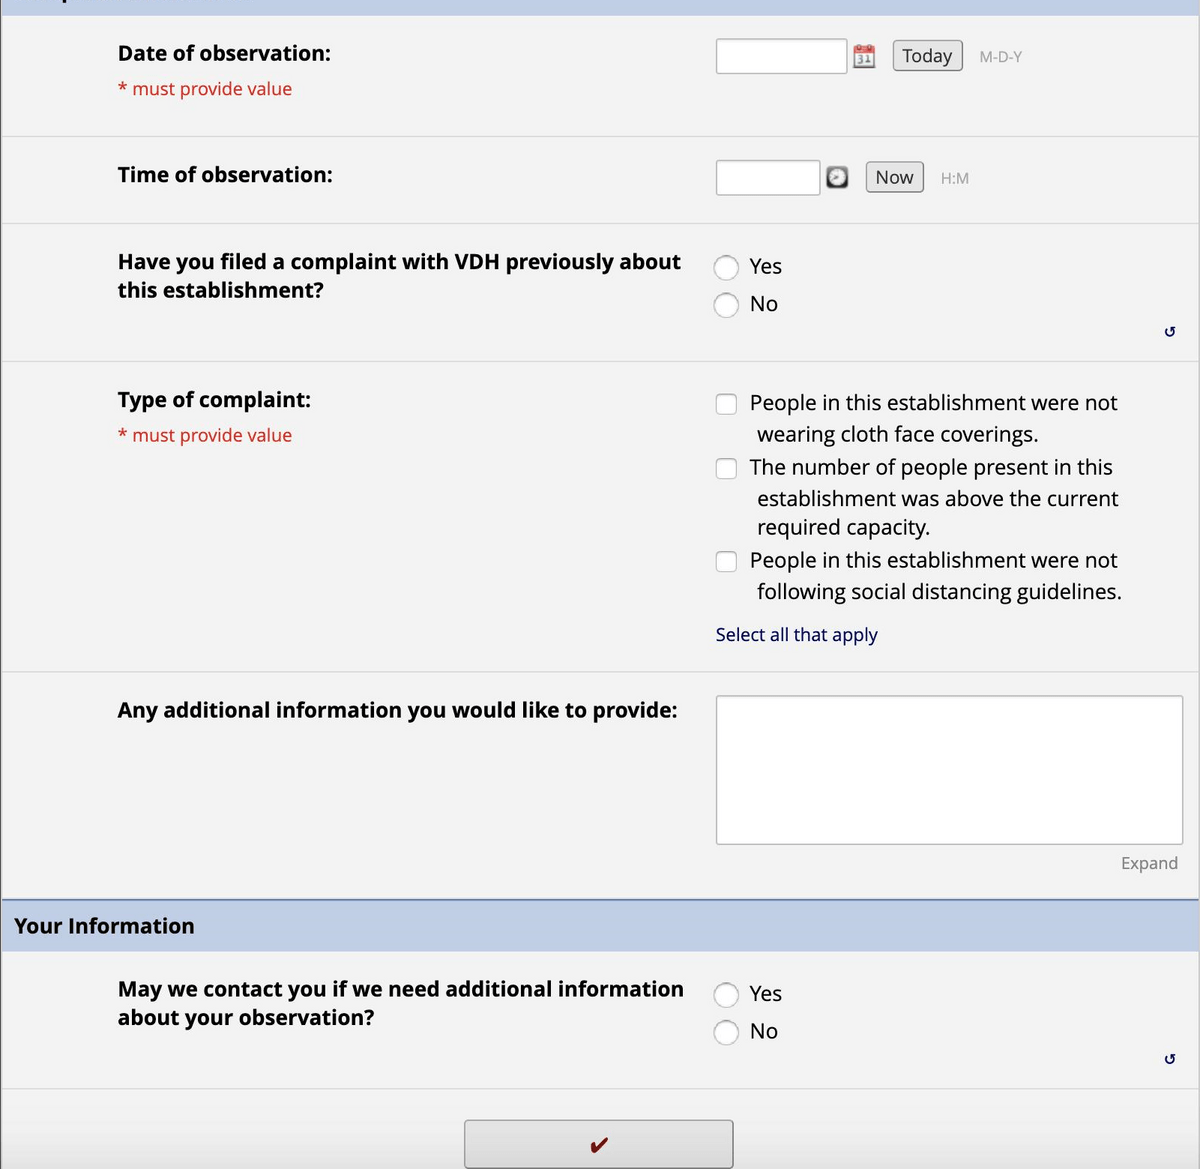Image resolution: width=1200 pixels, height=1169 pixels.
Task: Select Yes for previously filed VDH complaint
Action: coord(726,267)
